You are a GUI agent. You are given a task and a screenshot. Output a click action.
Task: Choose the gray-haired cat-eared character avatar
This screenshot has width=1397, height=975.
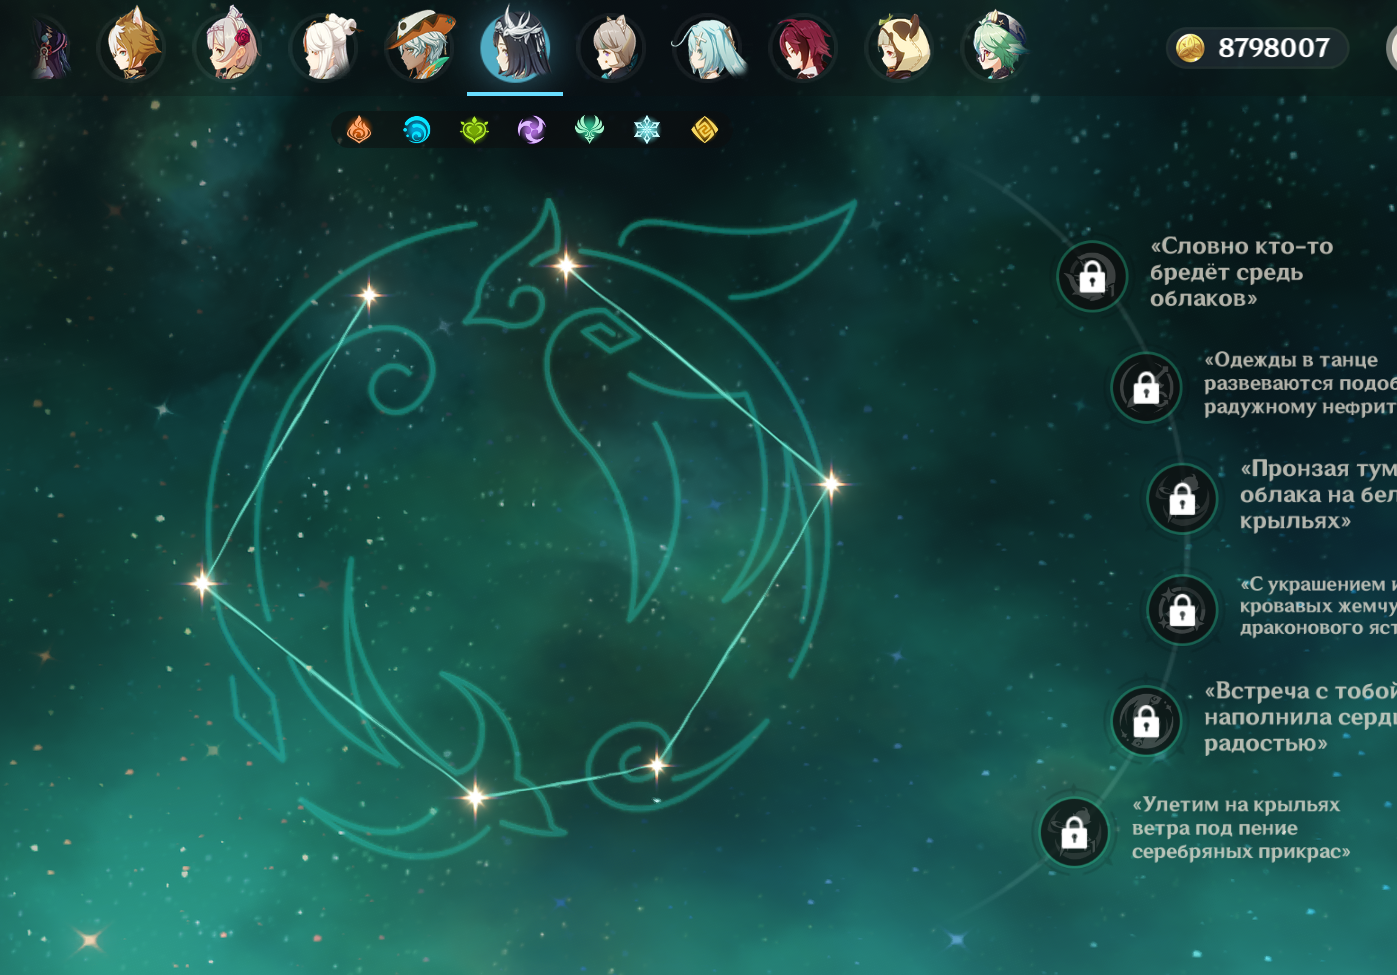pyautogui.click(x=611, y=45)
